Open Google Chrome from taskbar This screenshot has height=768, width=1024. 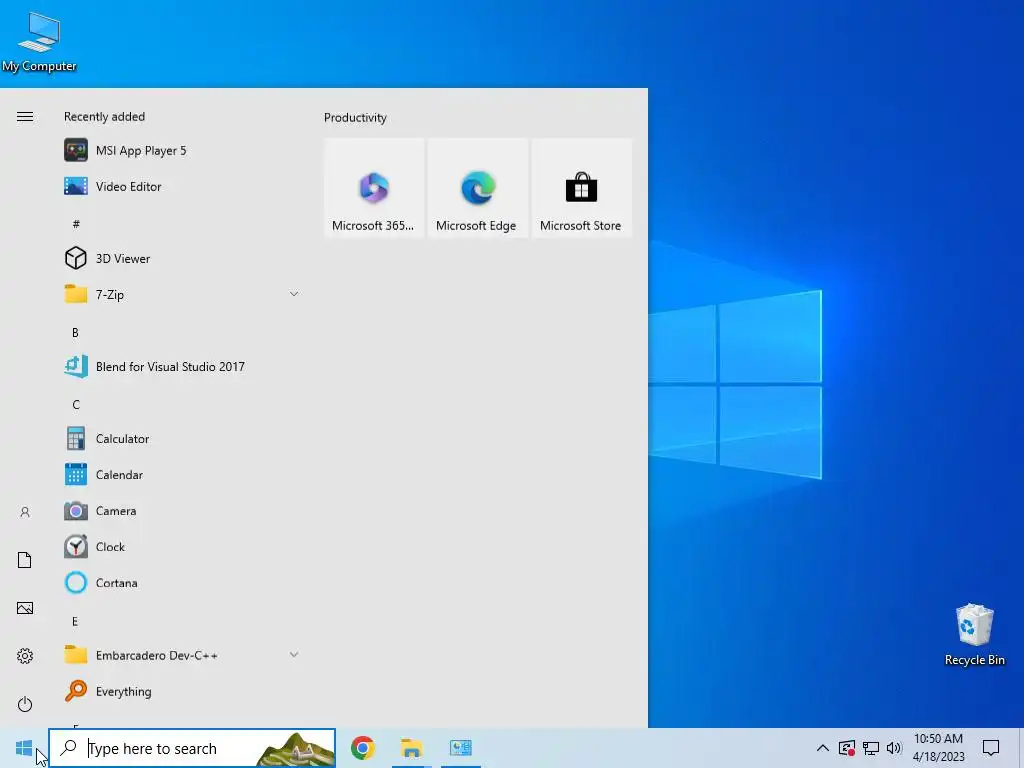(x=362, y=748)
